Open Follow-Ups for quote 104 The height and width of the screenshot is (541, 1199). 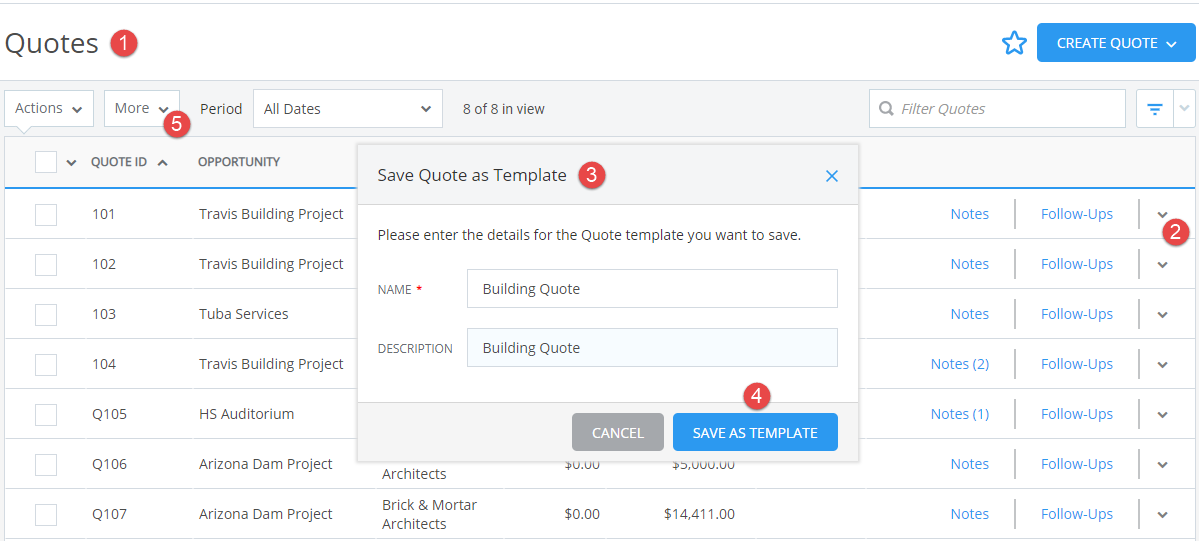click(1077, 364)
